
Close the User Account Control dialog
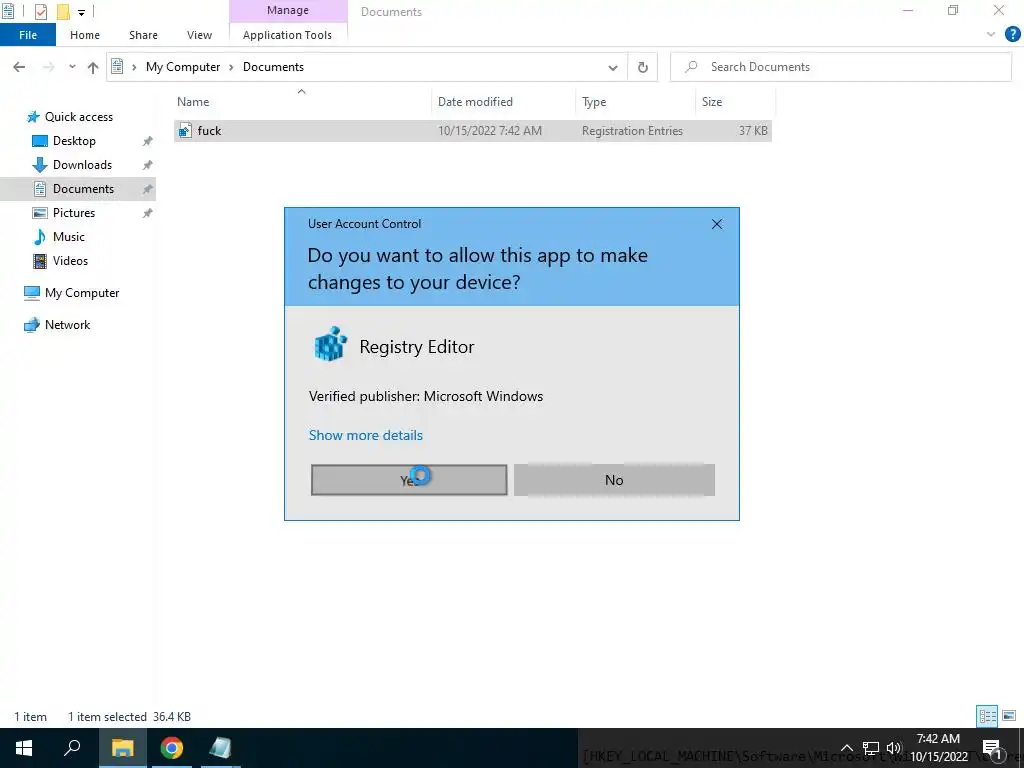point(716,224)
